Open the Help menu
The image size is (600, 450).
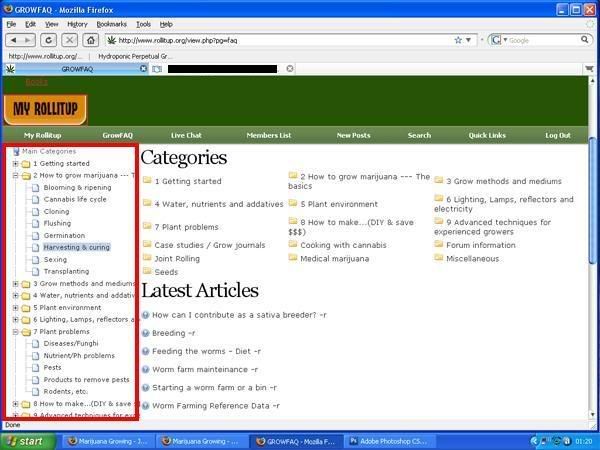click(x=166, y=24)
